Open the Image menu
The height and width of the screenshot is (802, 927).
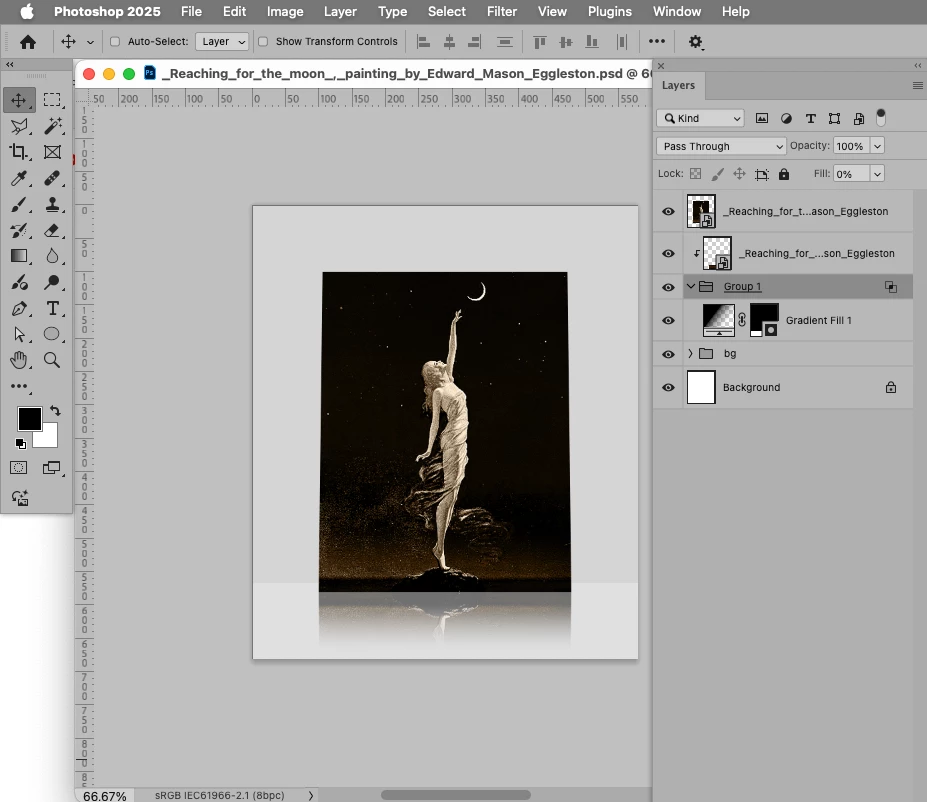point(285,11)
